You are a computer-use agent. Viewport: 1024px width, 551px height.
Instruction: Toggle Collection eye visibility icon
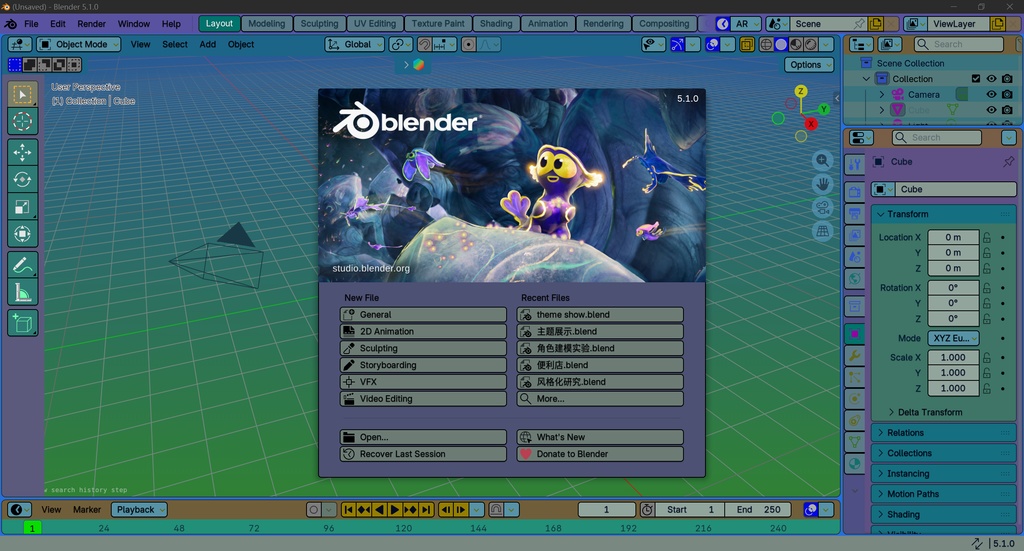tap(991, 79)
